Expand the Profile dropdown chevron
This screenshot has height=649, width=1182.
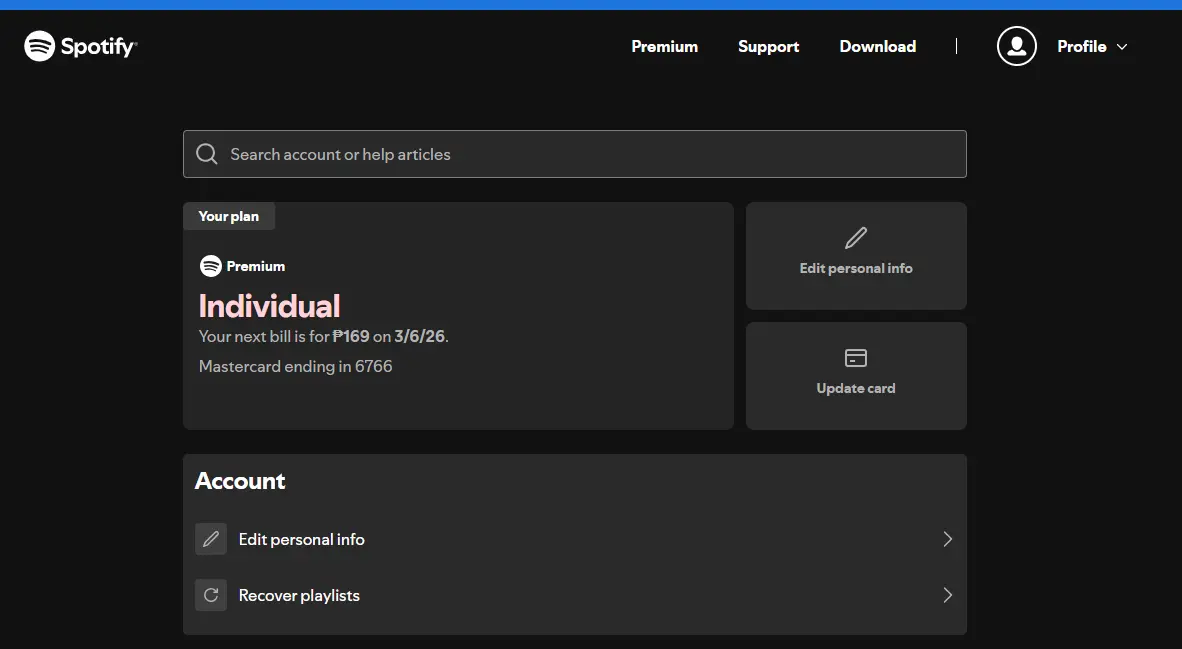click(1122, 47)
